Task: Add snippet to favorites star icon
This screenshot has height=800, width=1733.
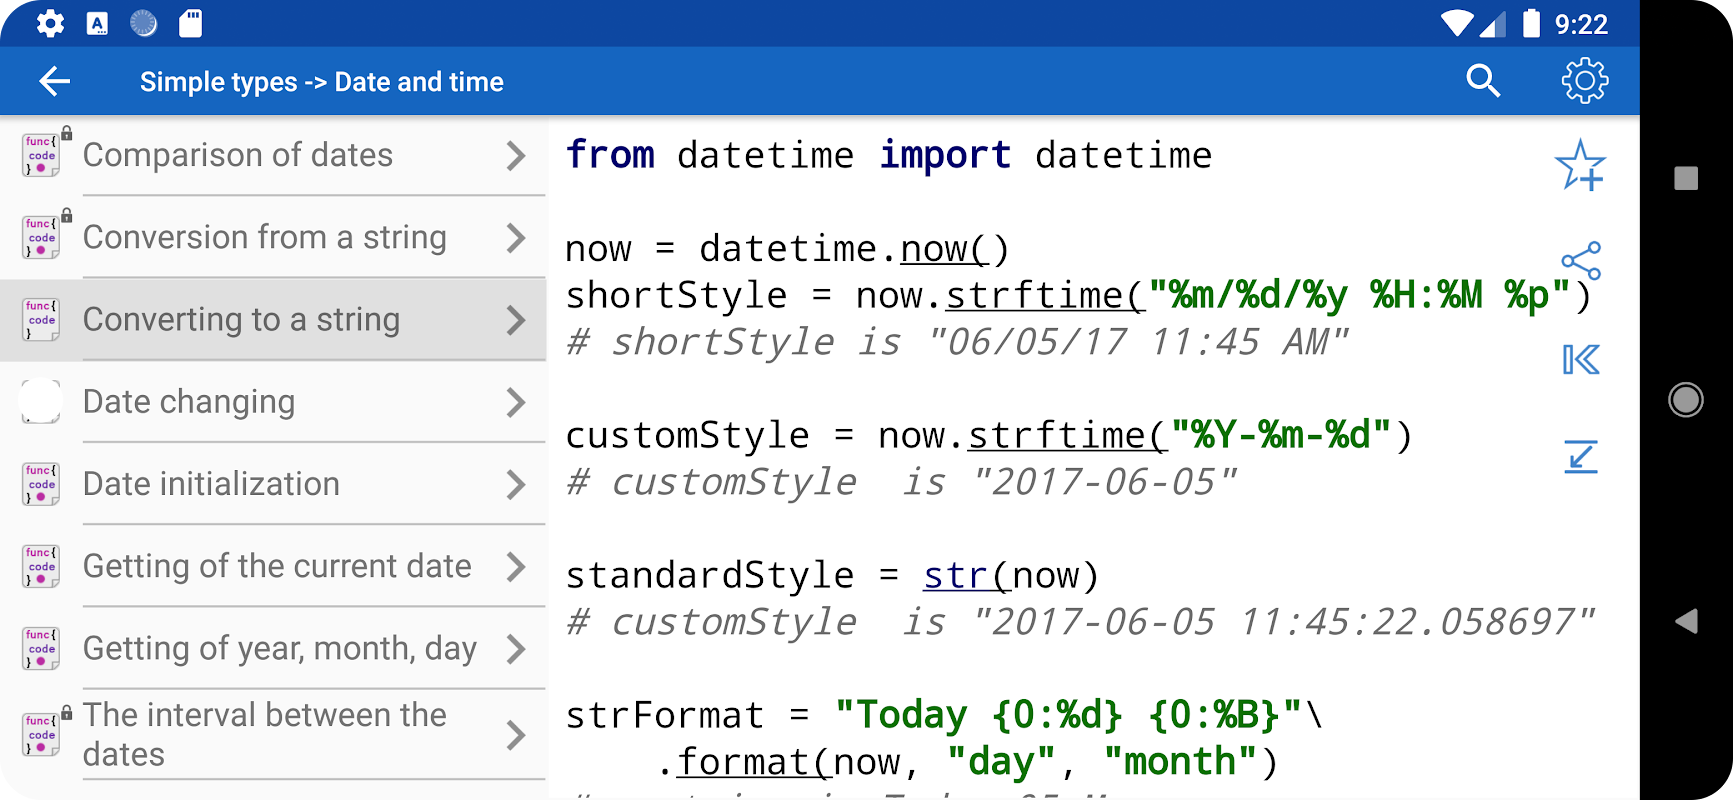Action: tap(1580, 166)
